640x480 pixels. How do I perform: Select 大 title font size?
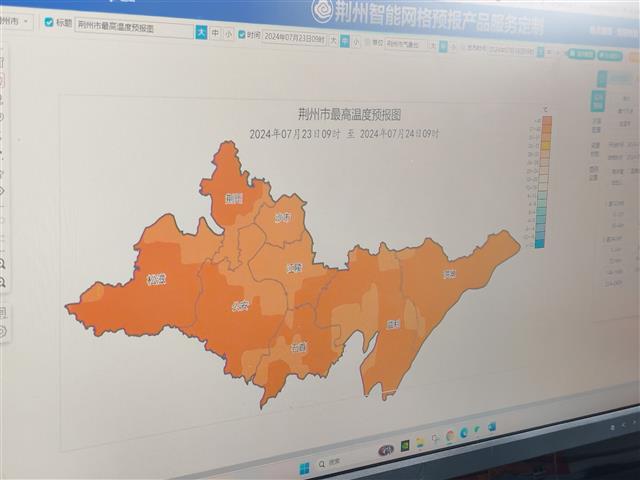201,32
